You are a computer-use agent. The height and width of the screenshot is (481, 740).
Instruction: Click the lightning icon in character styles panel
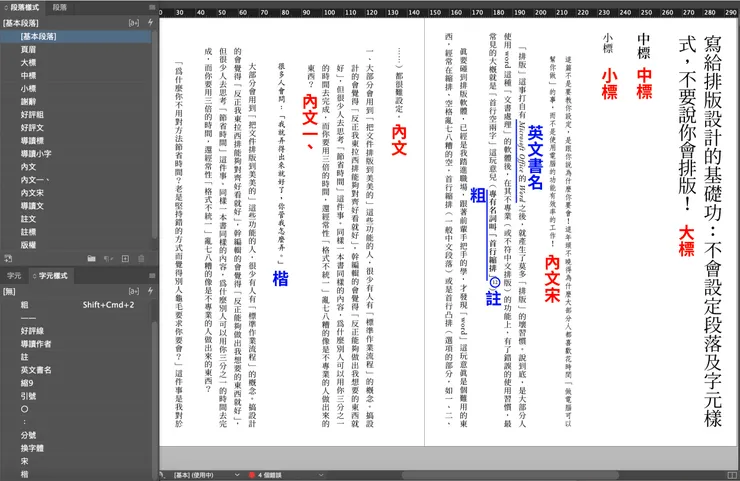coord(150,291)
